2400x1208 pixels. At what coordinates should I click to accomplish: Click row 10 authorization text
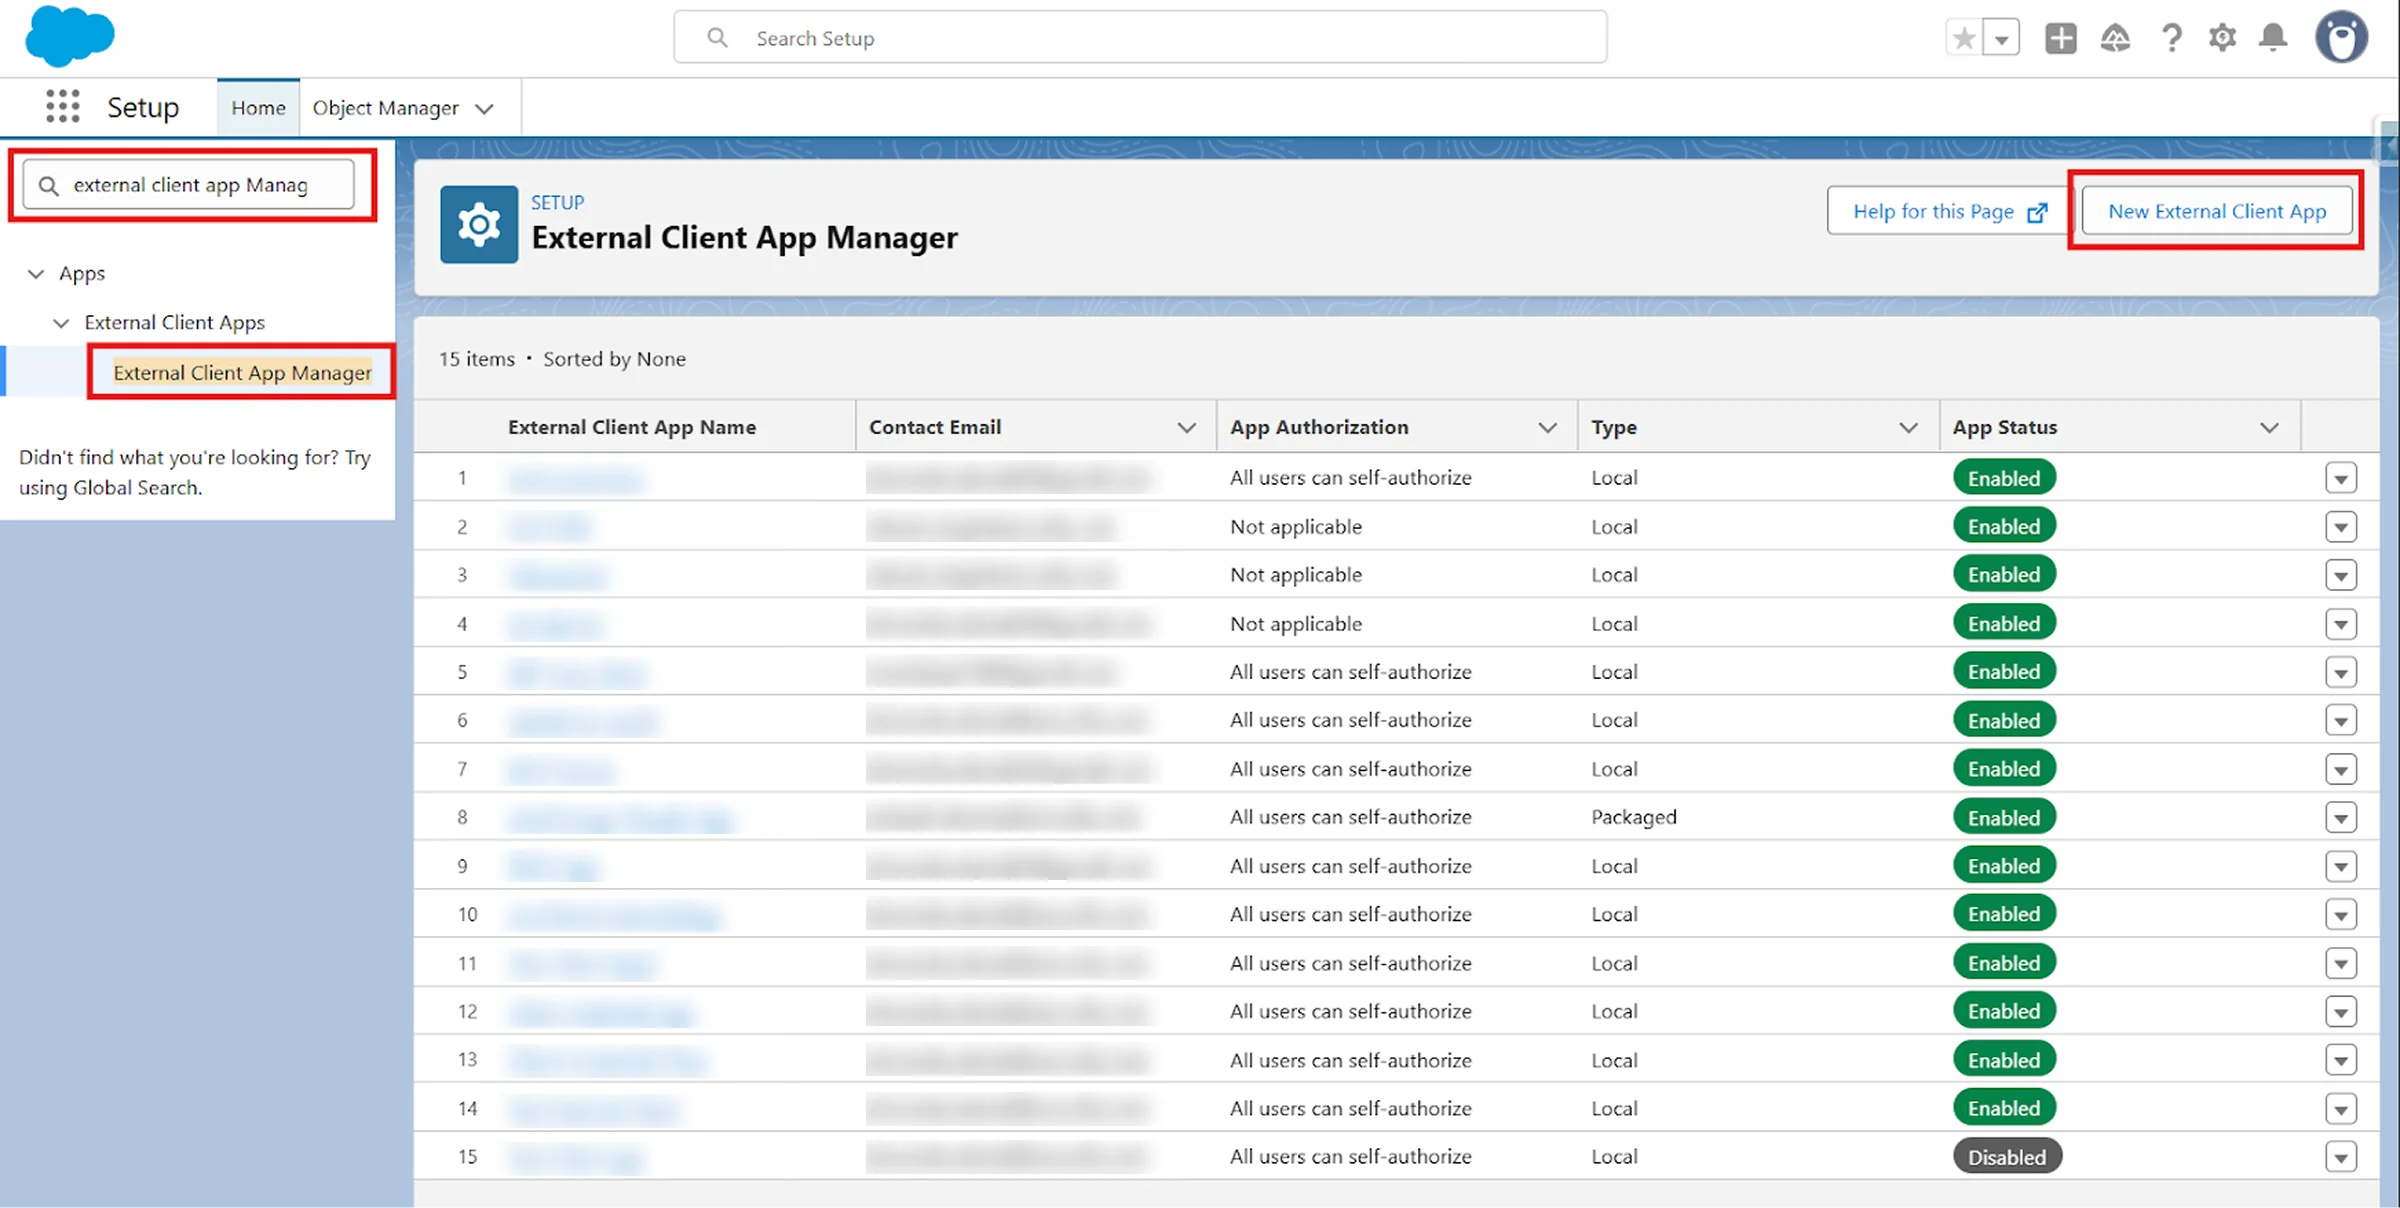click(x=1351, y=914)
